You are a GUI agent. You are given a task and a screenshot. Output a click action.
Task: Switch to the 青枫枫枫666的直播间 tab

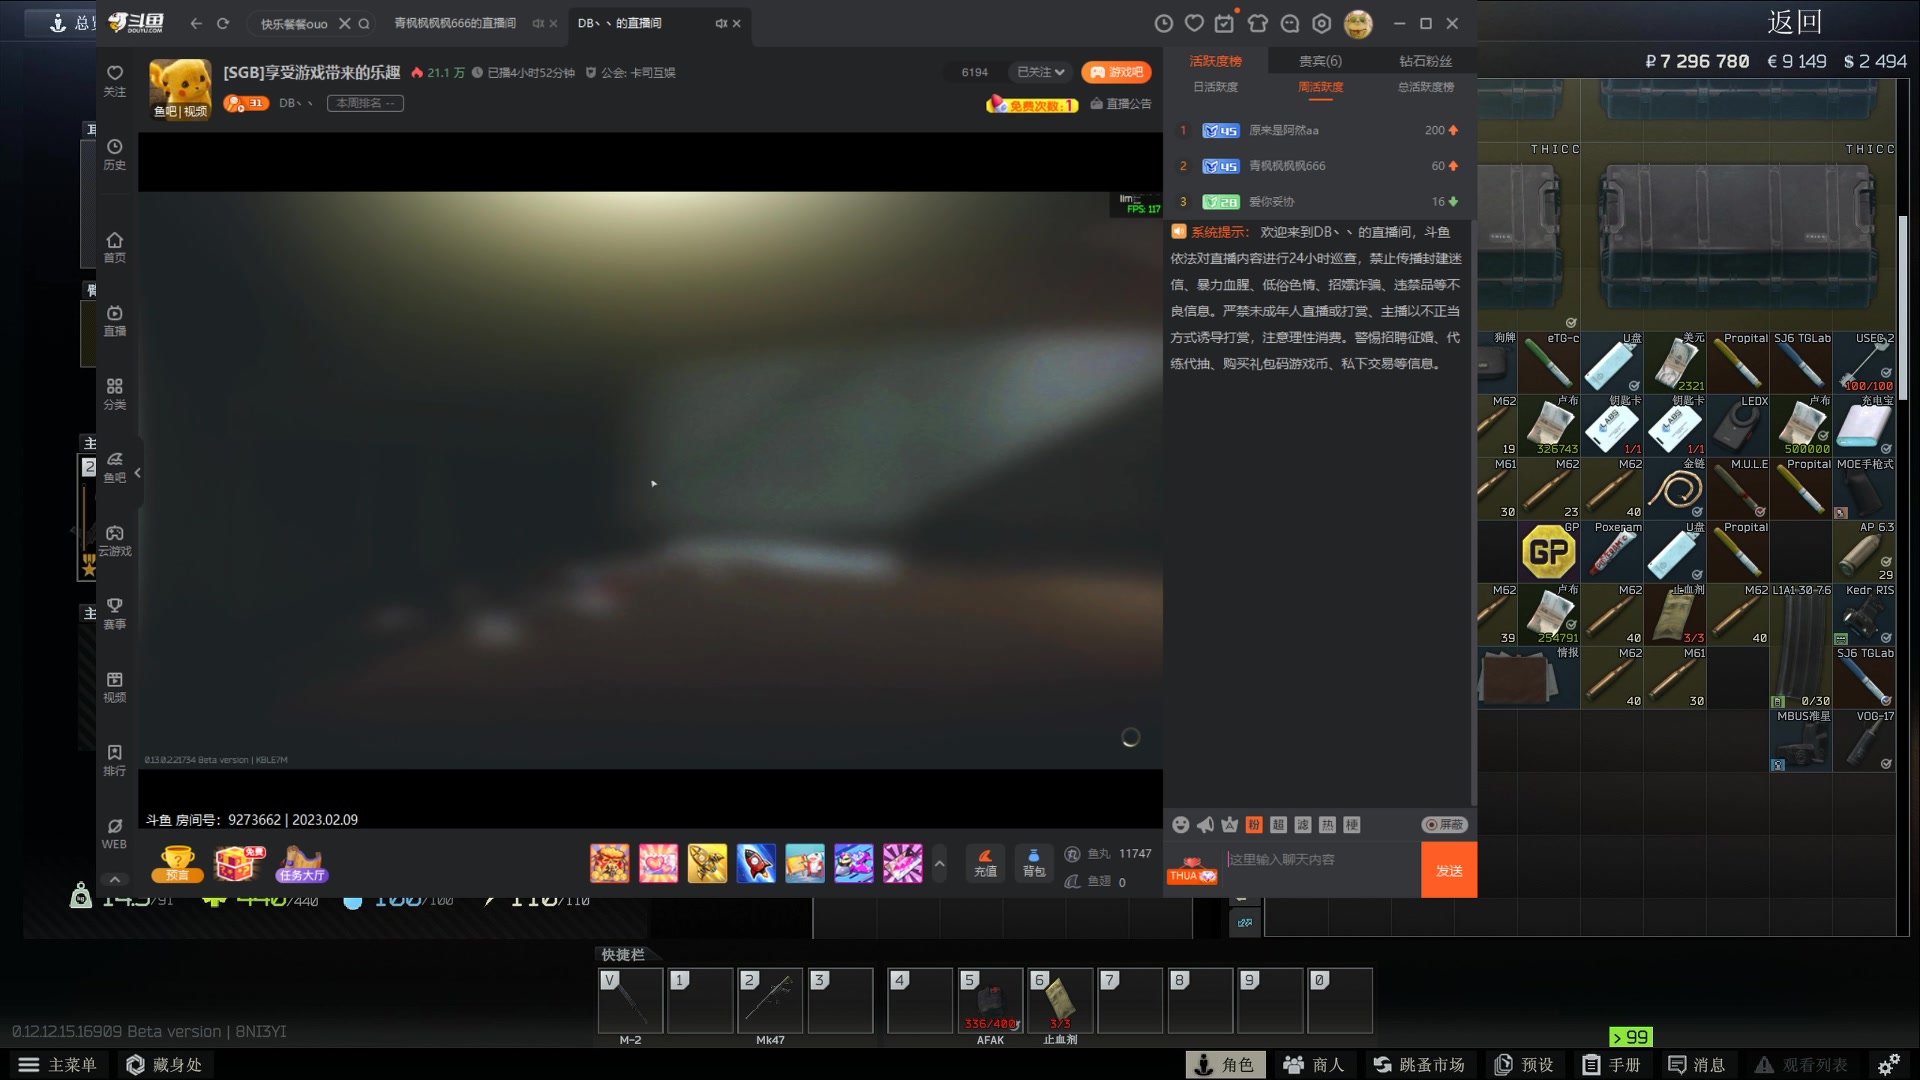coord(455,23)
